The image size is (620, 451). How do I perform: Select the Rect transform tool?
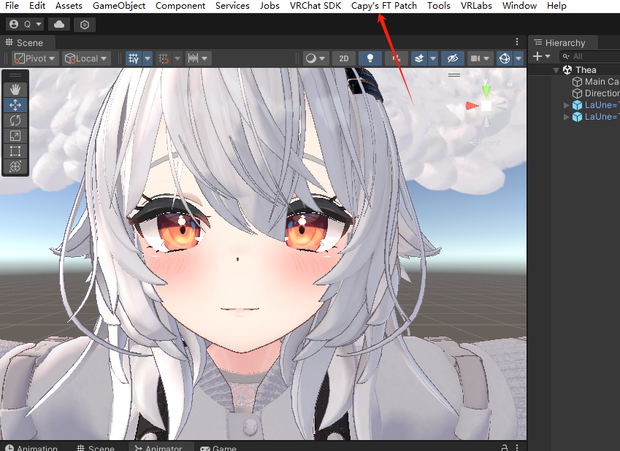click(x=15, y=151)
